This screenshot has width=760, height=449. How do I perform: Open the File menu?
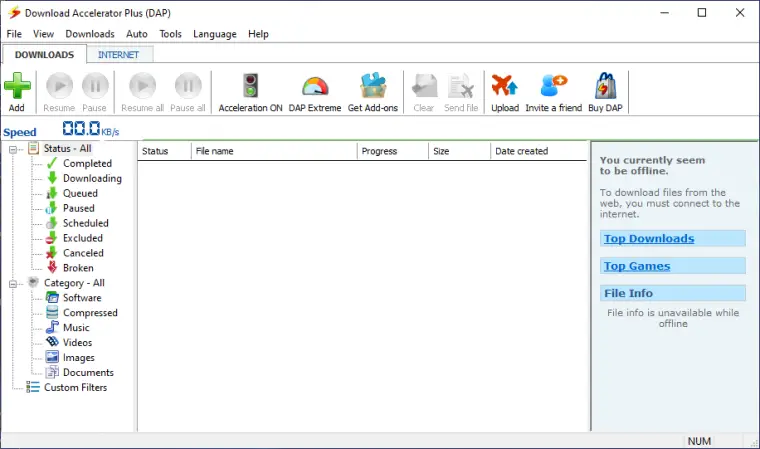click(14, 34)
